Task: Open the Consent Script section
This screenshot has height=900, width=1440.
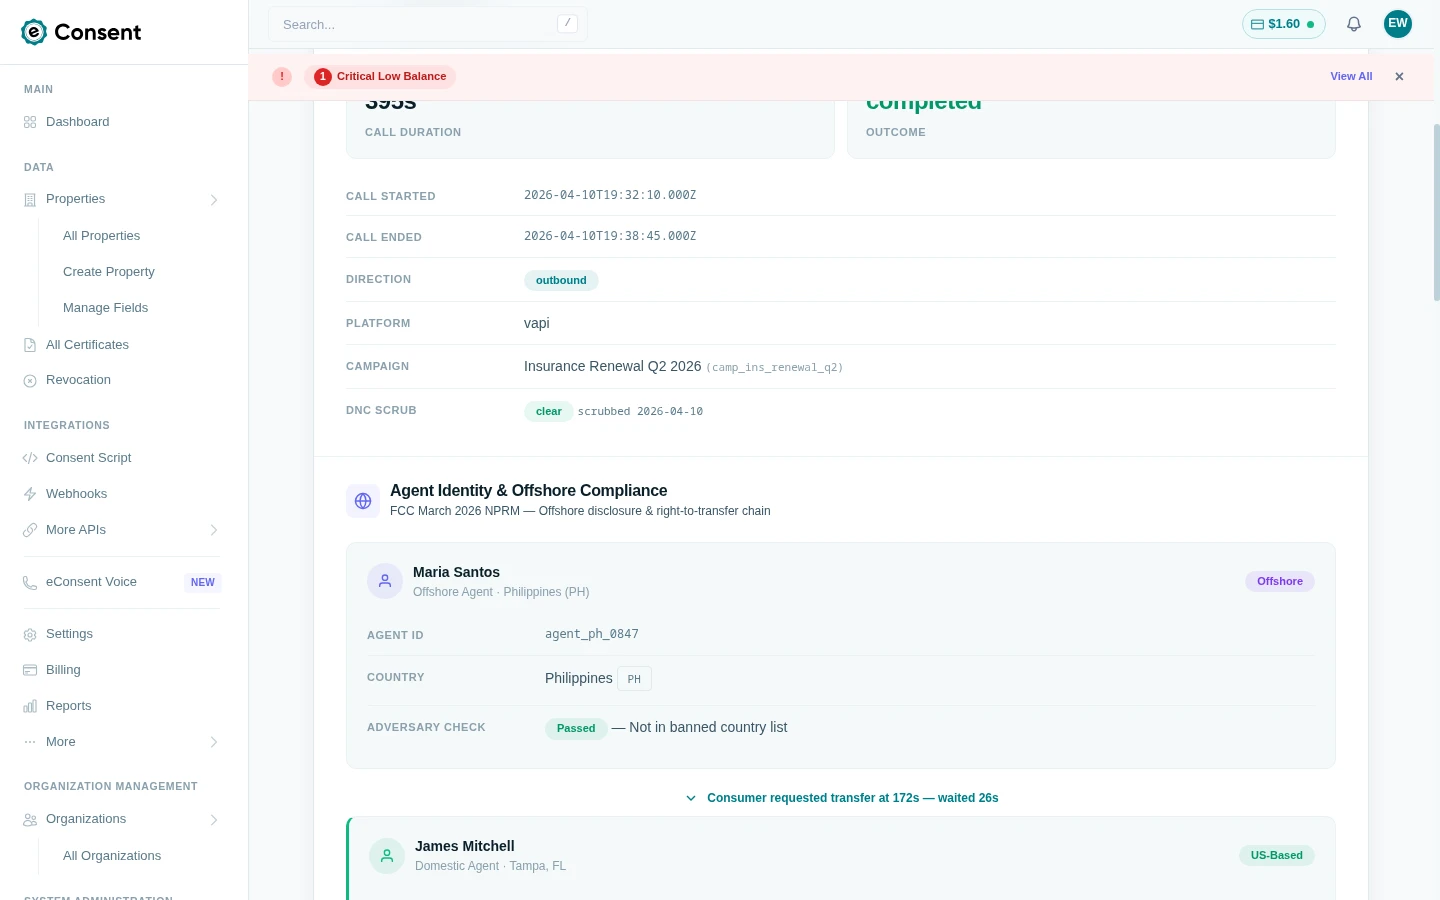Action: point(88,457)
